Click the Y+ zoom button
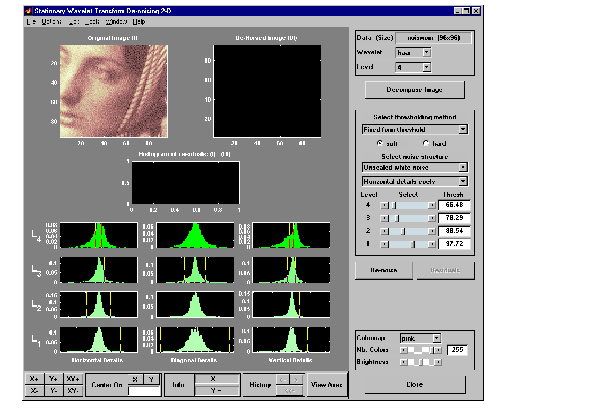This screenshot has height=415, width=600. point(54,379)
